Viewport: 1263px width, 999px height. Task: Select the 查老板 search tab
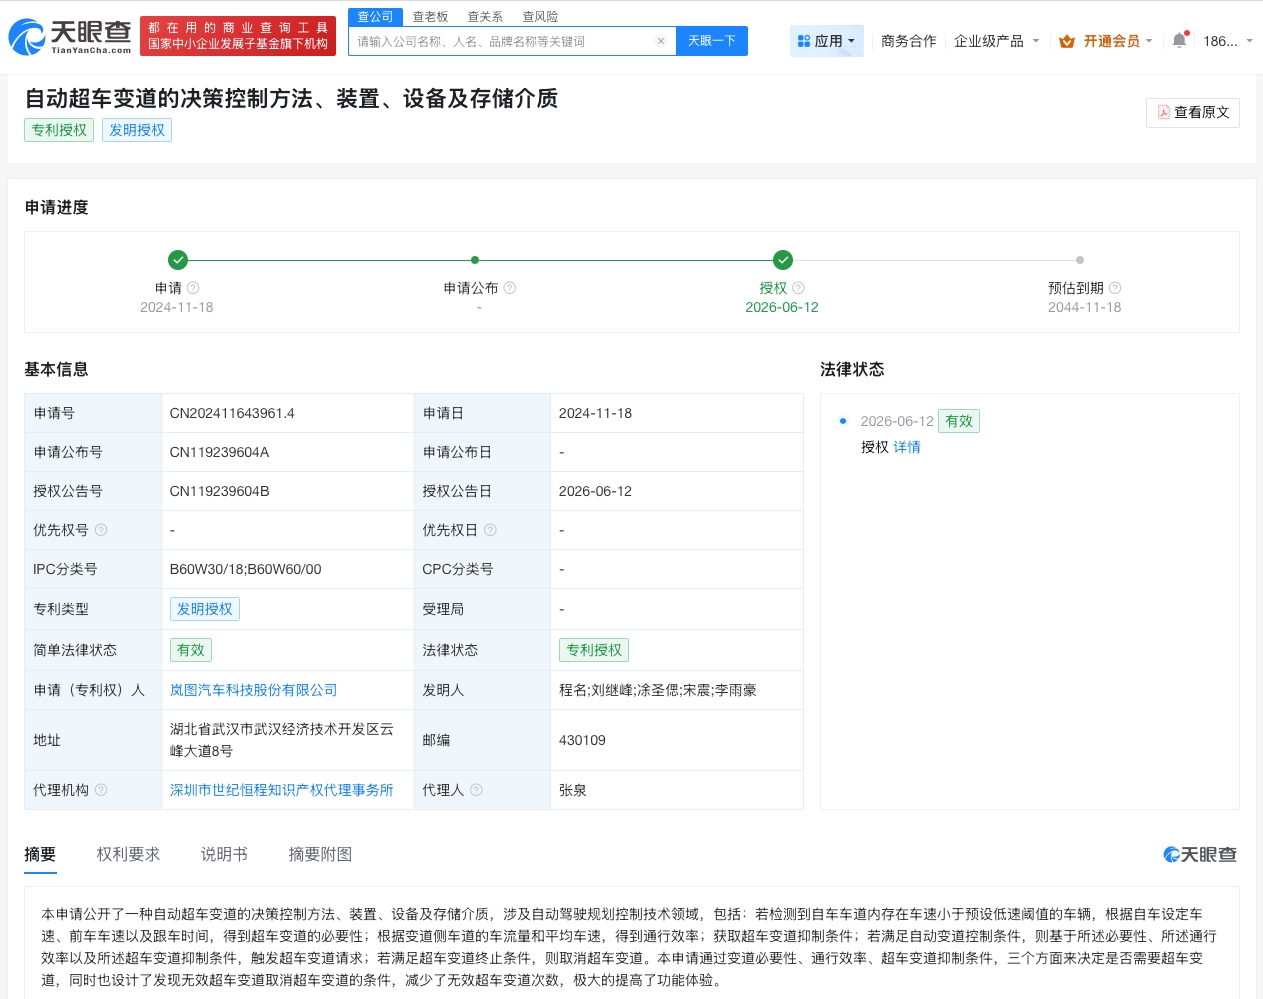pos(431,17)
